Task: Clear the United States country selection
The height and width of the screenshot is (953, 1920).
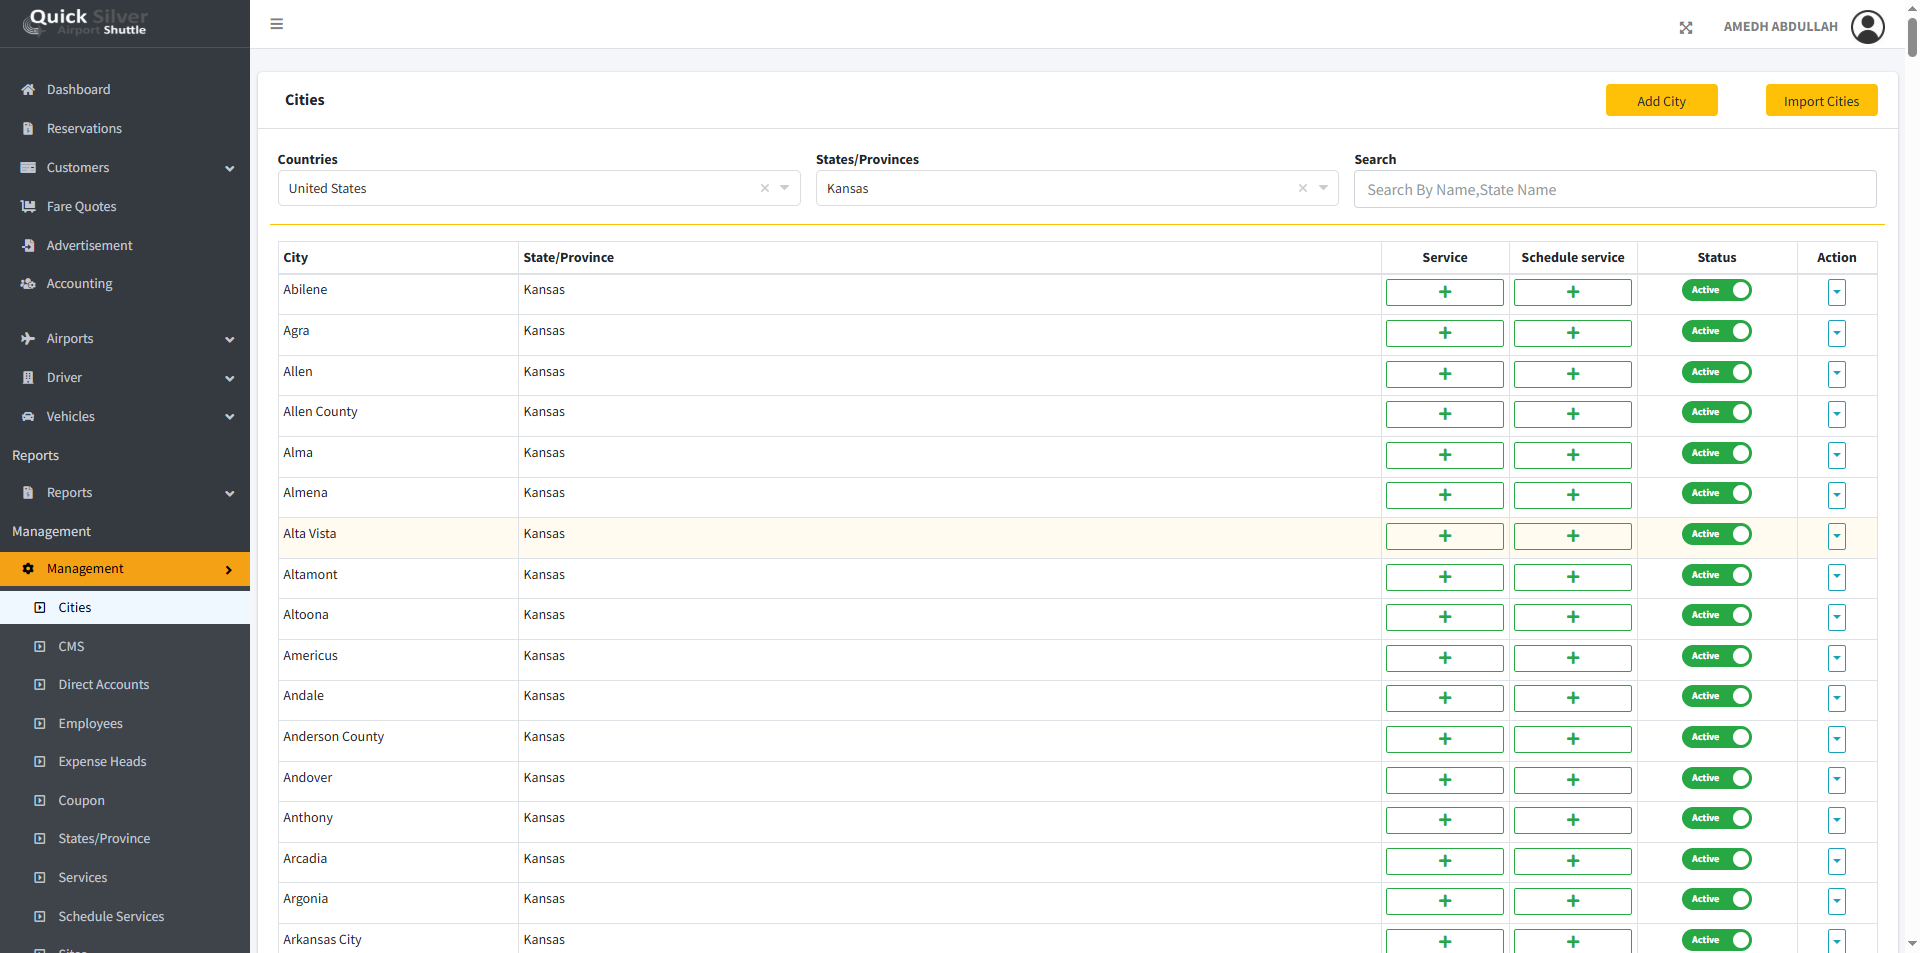Action: pos(765,188)
